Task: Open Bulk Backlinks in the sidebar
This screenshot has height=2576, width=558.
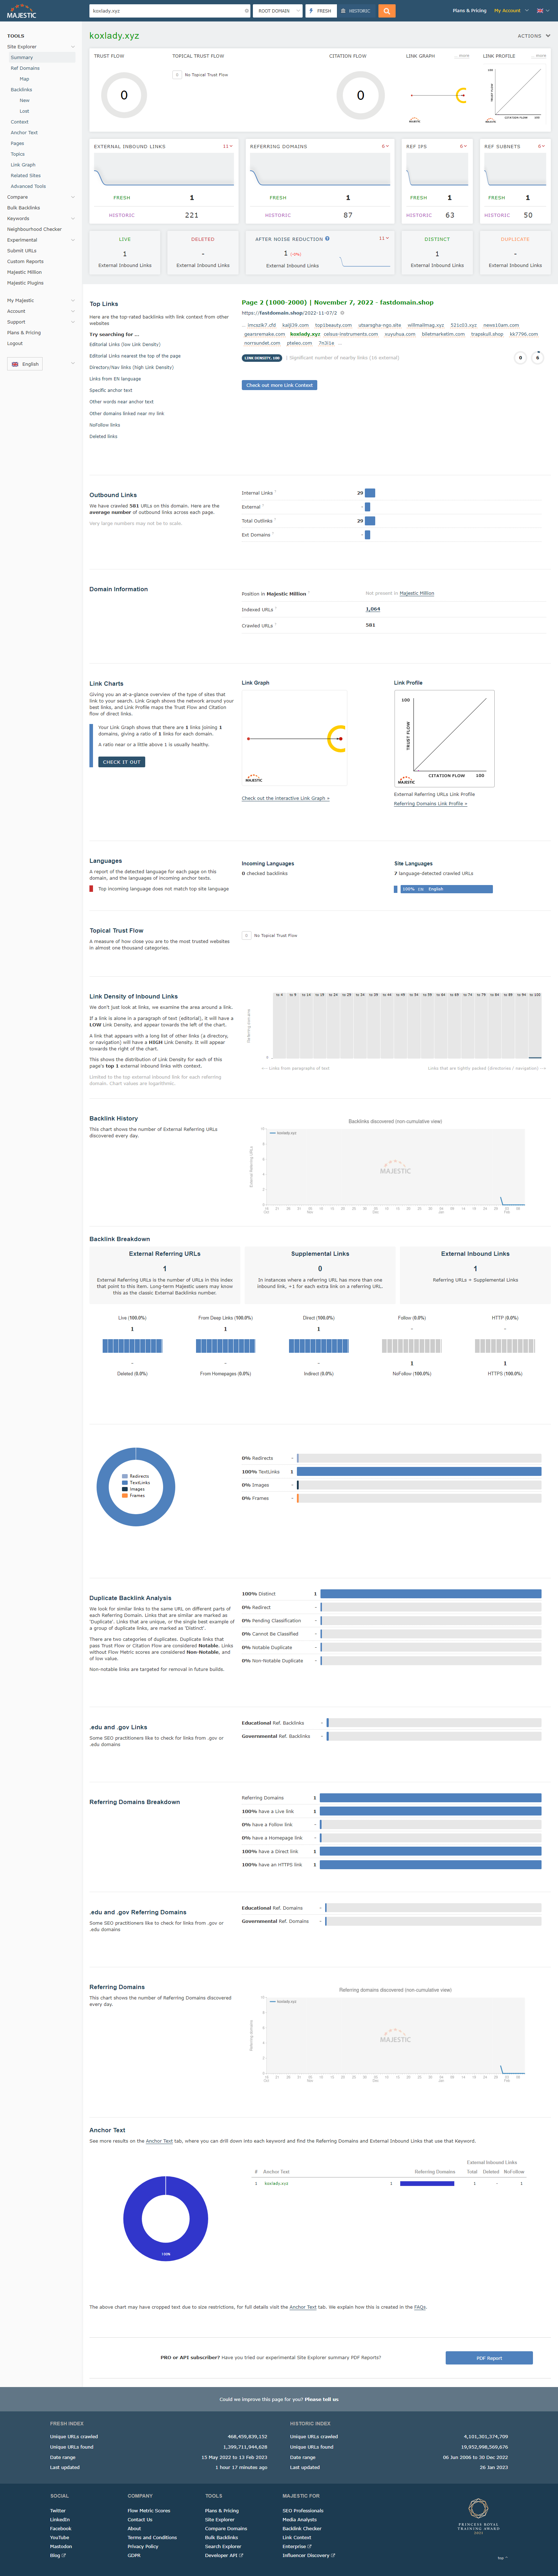Action: click(23, 208)
